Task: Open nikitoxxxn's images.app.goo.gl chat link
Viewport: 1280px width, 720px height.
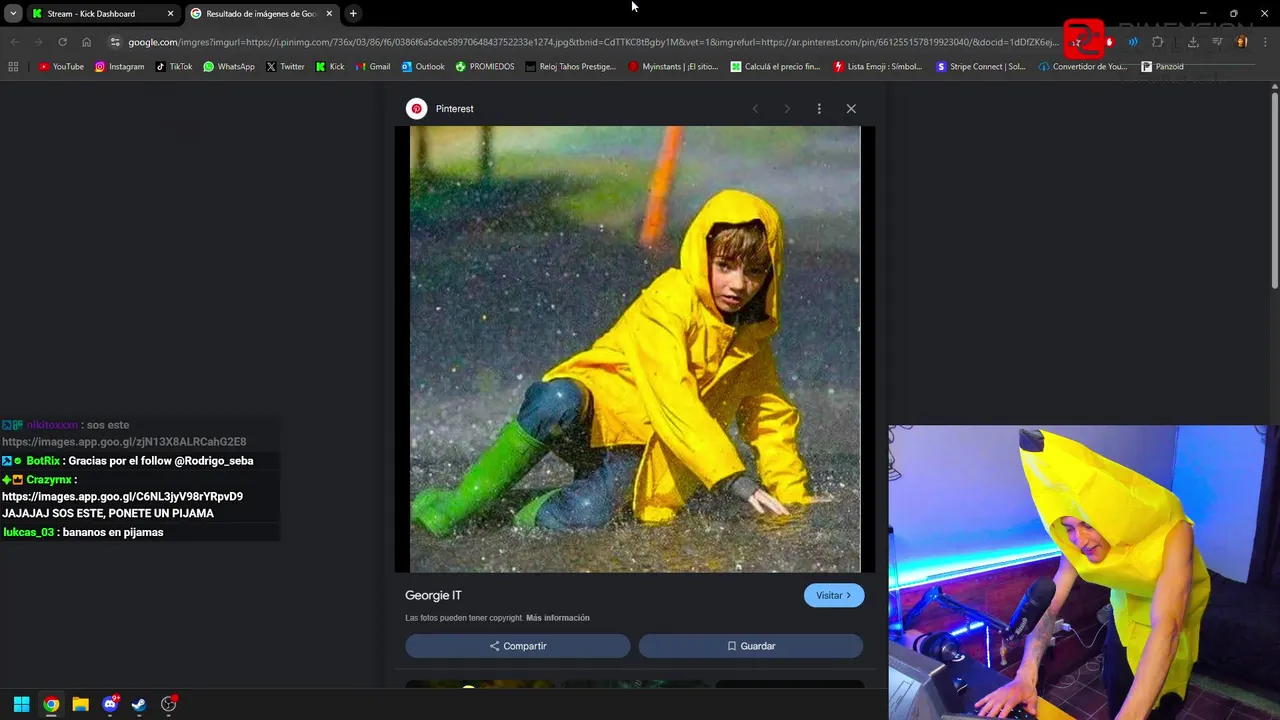Action: click(124, 442)
